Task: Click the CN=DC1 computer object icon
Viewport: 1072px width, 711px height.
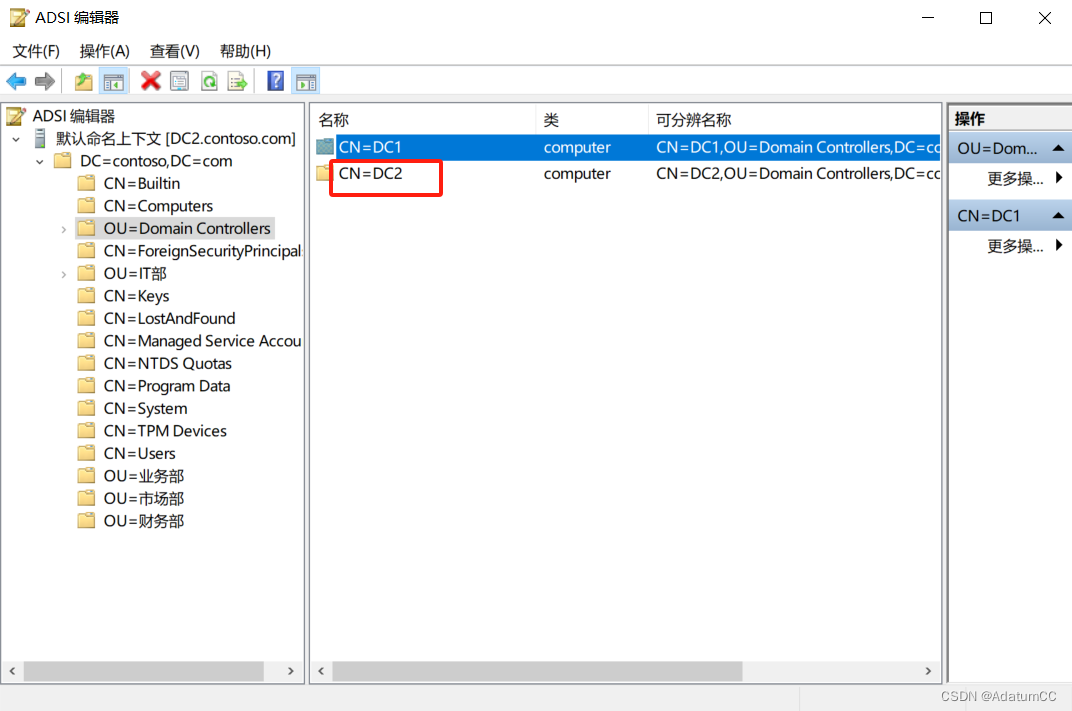Action: coord(325,147)
